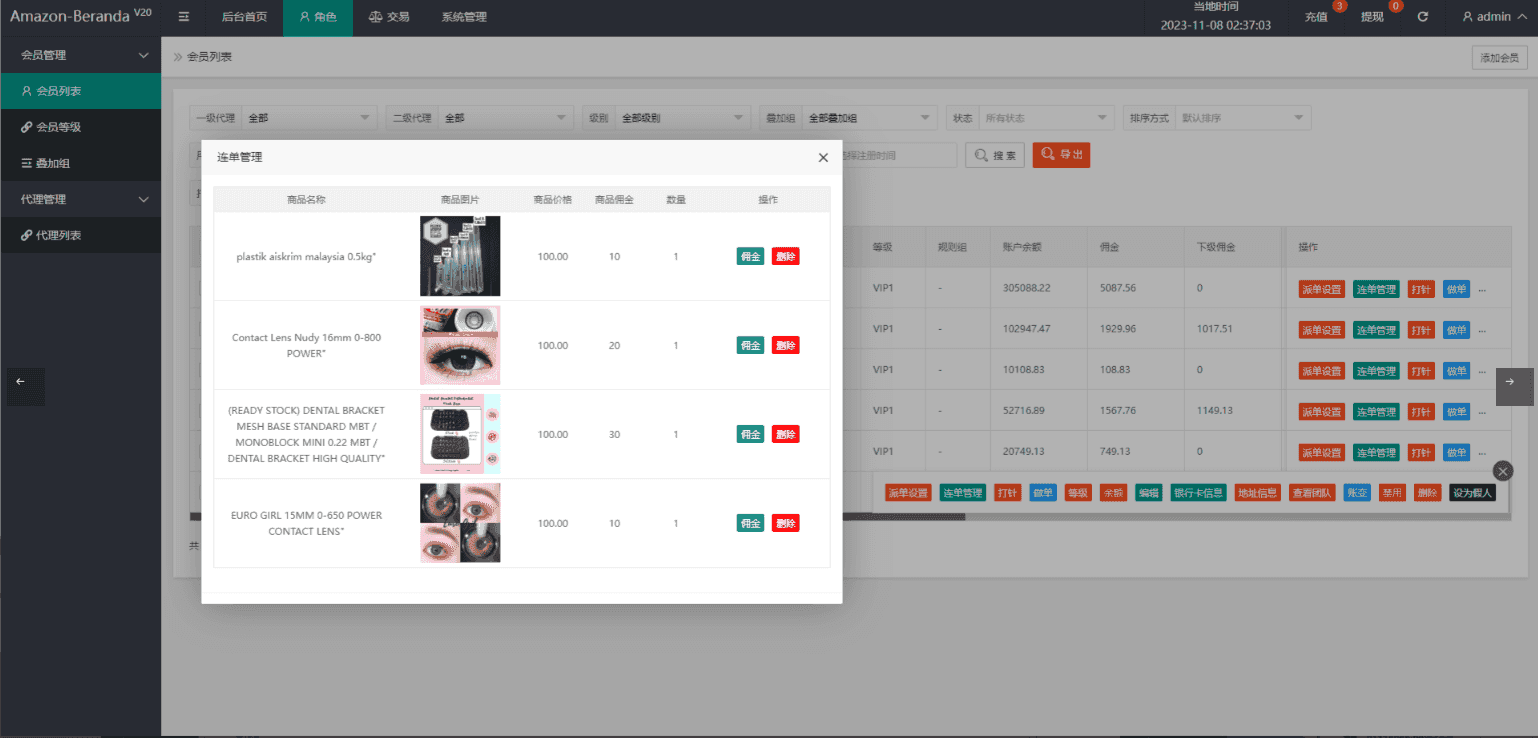Click the Contact Lens Nudy product thumbnail
The height and width of the screenshot is (738, 1538).
tap(460, 345)
